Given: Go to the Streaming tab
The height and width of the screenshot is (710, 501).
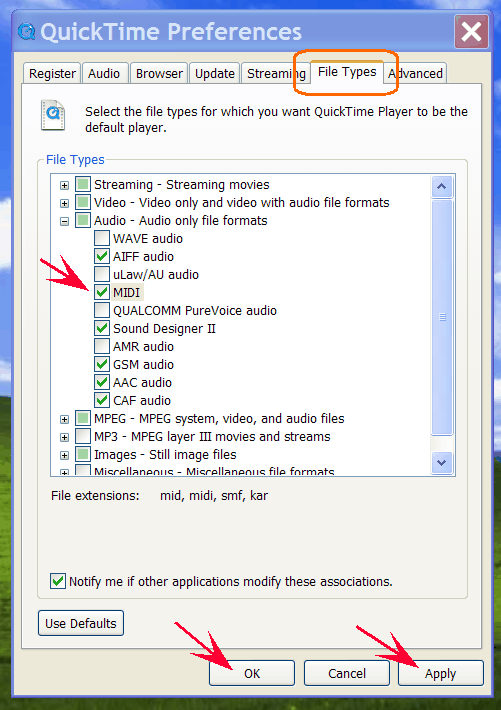Looking at the screenshot, I should tap(275, 73).
